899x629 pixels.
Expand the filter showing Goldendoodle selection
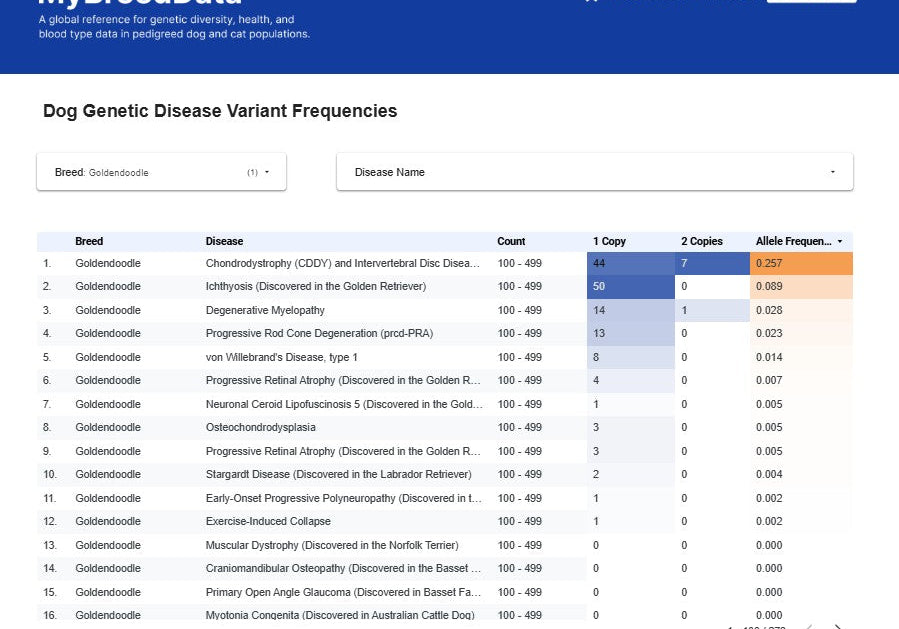pos(160,170)
